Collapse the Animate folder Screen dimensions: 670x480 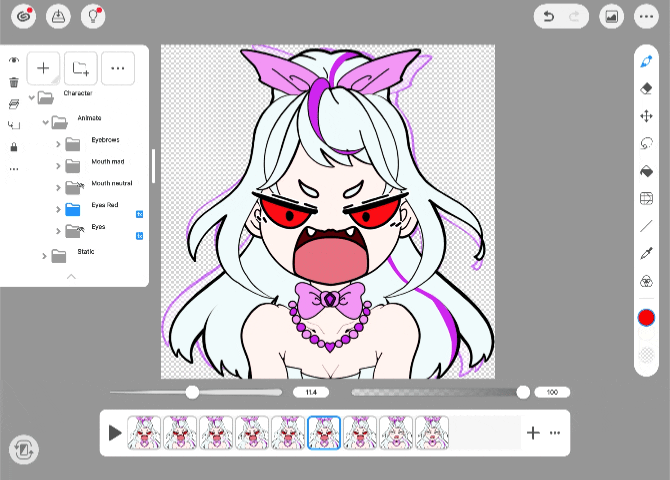coord(45,123)
